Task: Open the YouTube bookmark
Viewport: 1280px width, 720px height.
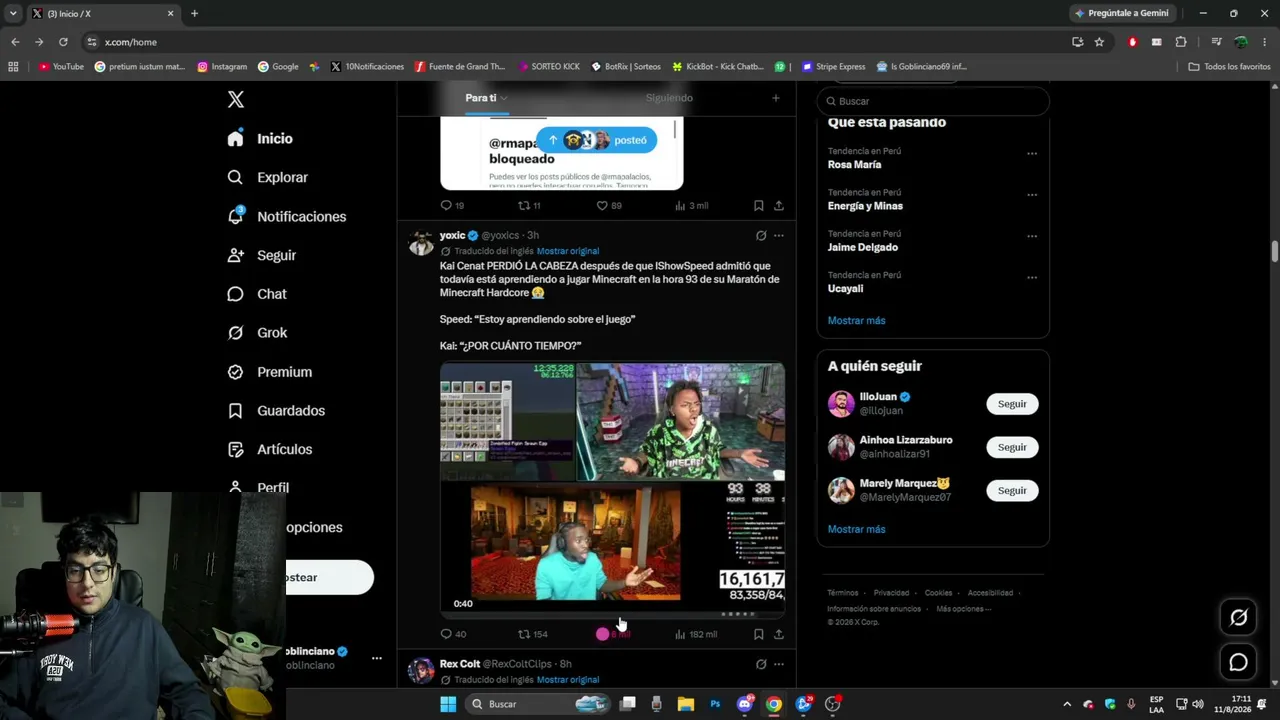Action: tap(61, 67)
